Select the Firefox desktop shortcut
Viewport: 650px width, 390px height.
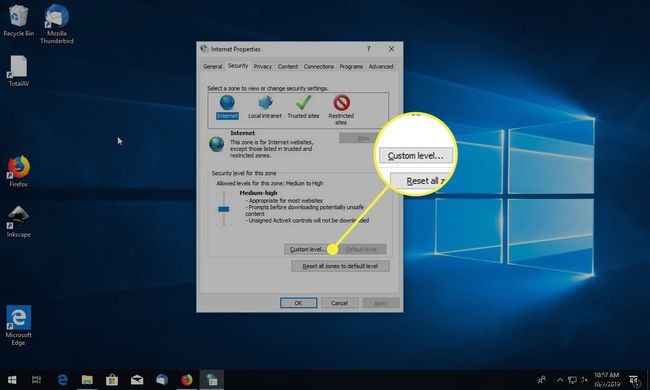18,171
